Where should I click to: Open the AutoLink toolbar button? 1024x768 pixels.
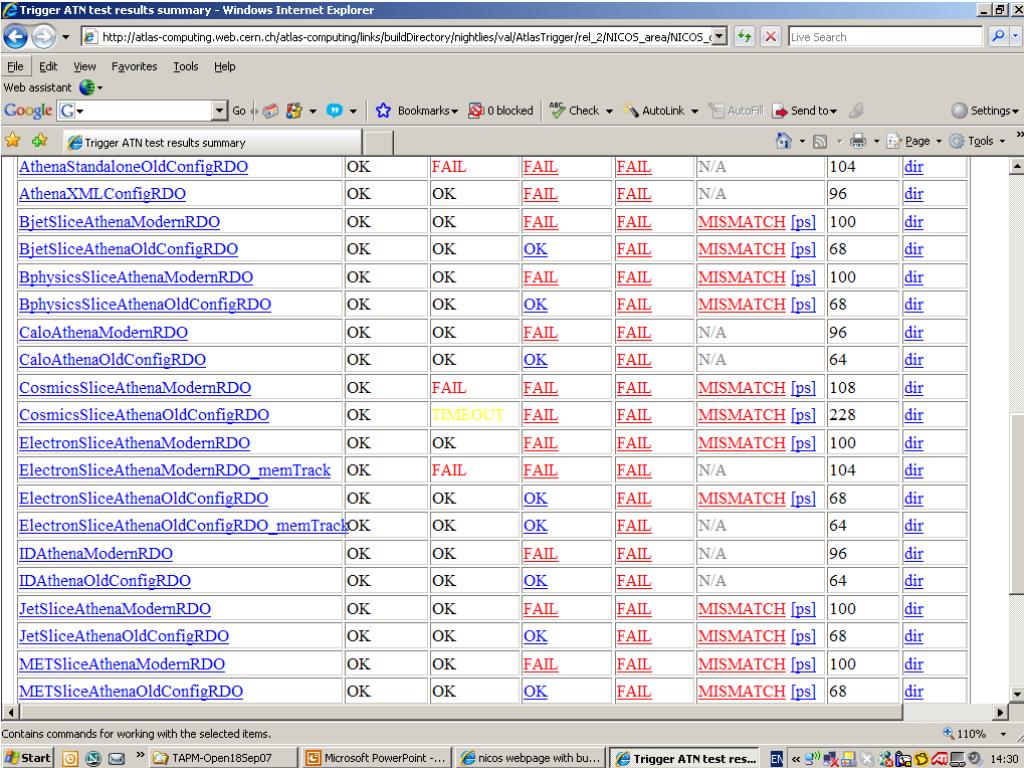pos(661,110)
